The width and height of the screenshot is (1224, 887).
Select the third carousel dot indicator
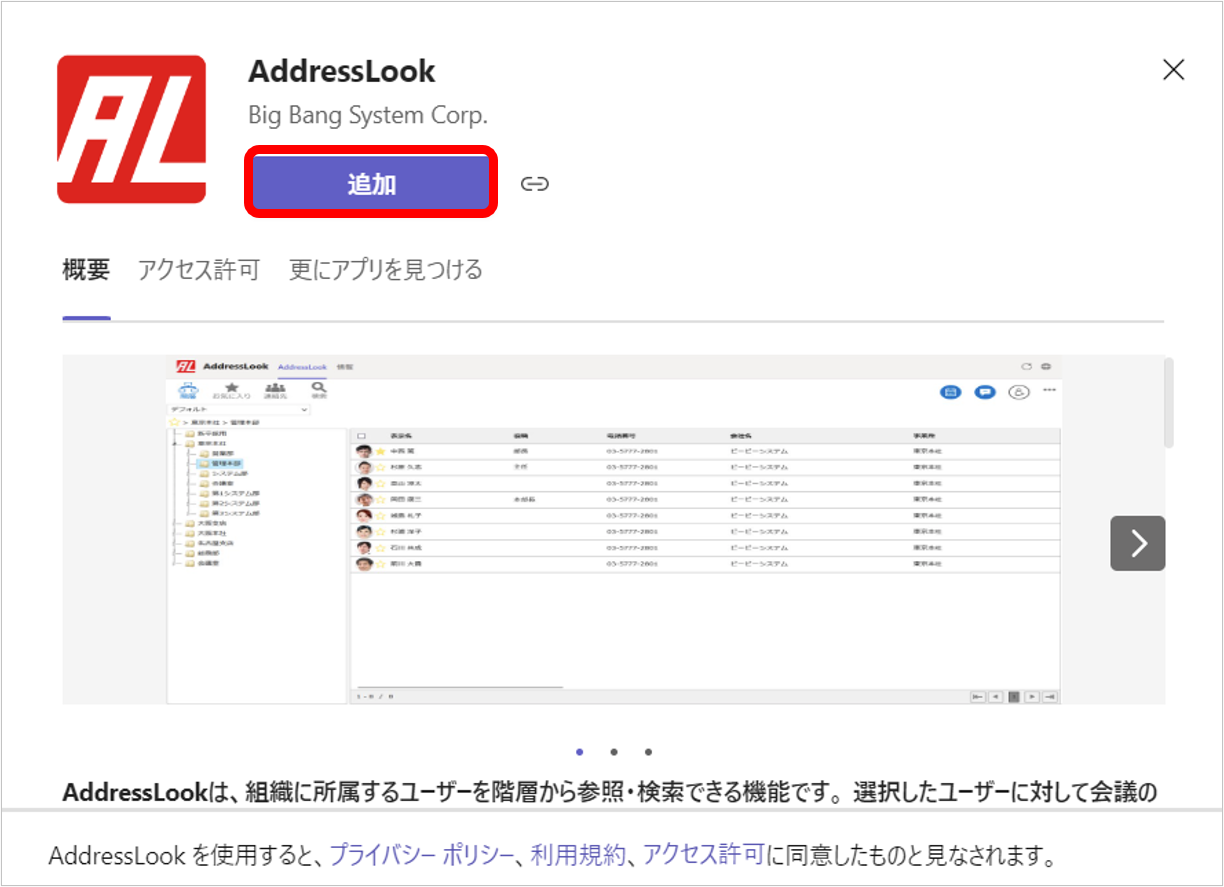point(648,752)
